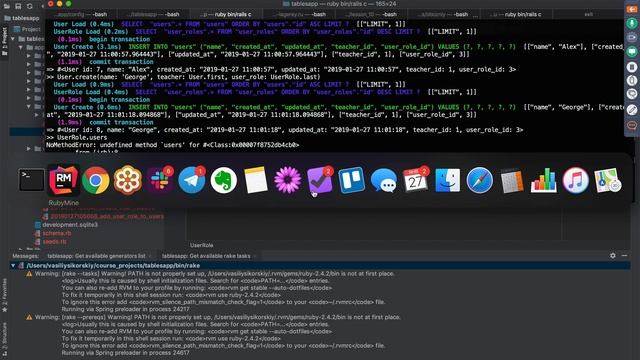Select the add_user_role_to_users migration file
This screenshot has height=360, width=640.
pos(103,216)
